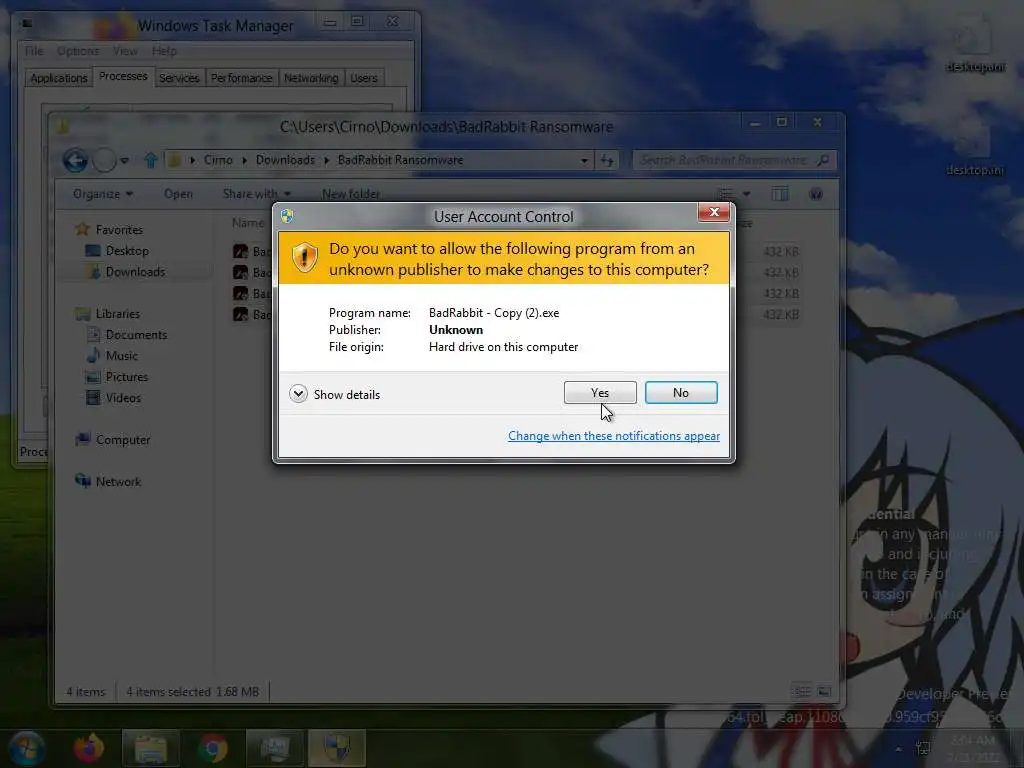The image size is (1024, 768).
Task: Open 'Change when these notifications appear' link
Action: click(613, 436)
